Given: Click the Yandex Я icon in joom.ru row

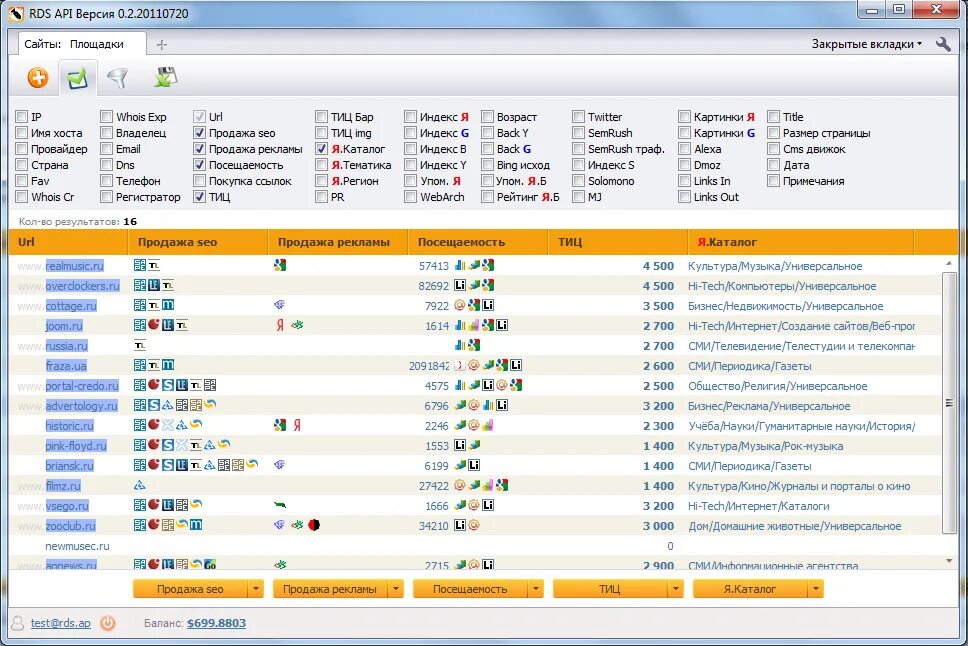Looking at the screenshot, I should click(x=280, y=325).
